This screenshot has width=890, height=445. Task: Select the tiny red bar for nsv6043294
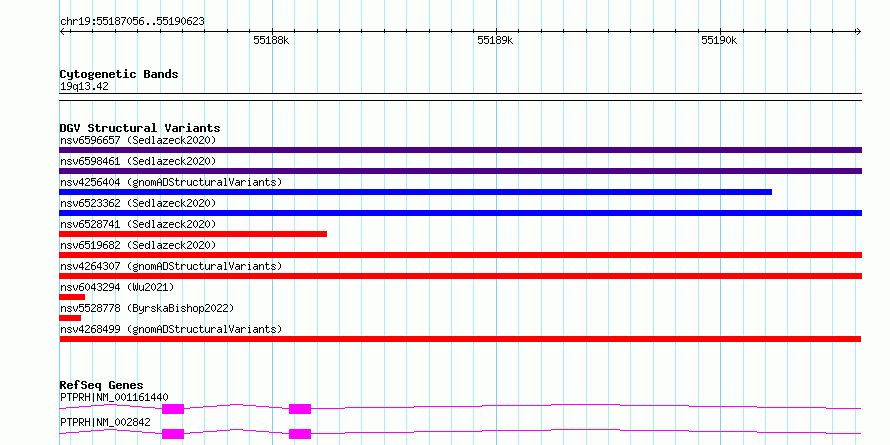72,297
